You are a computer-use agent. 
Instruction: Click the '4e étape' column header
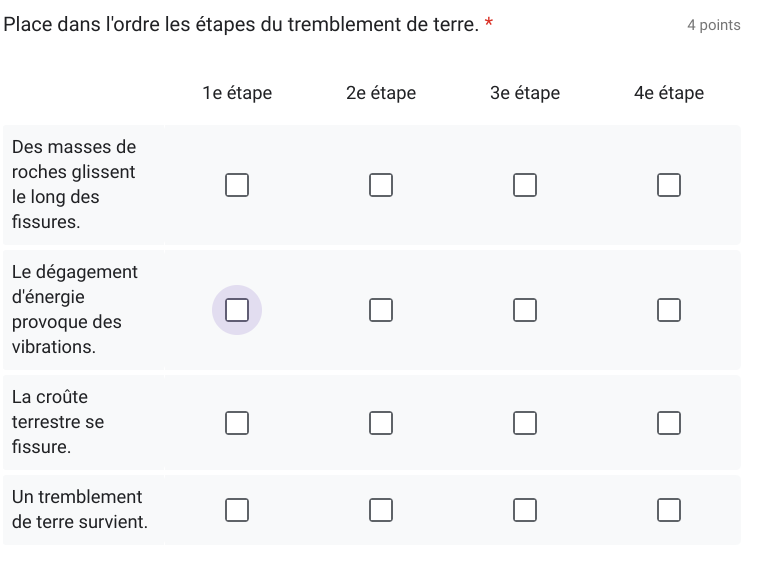click(x=669, y=93)
